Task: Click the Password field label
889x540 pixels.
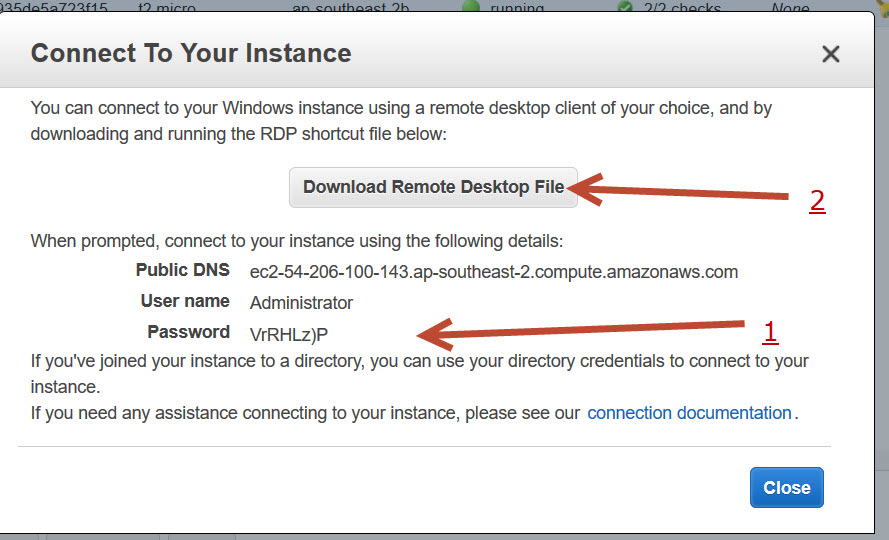Action: click(x=188, y=332)
